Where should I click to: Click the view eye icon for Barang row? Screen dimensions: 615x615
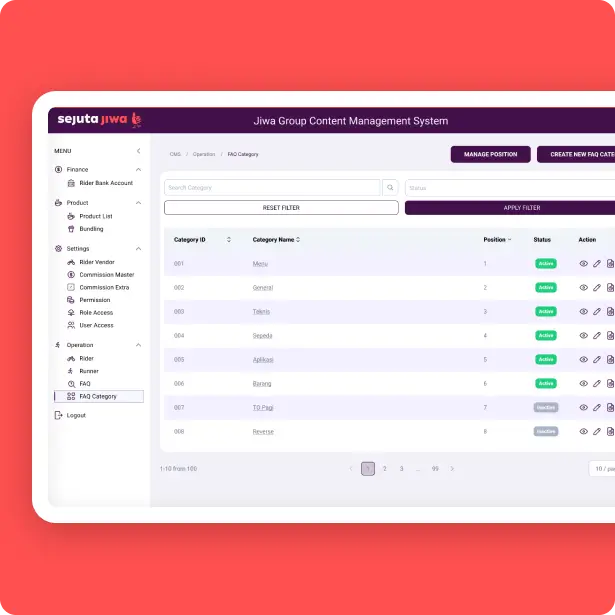(584, 384)
